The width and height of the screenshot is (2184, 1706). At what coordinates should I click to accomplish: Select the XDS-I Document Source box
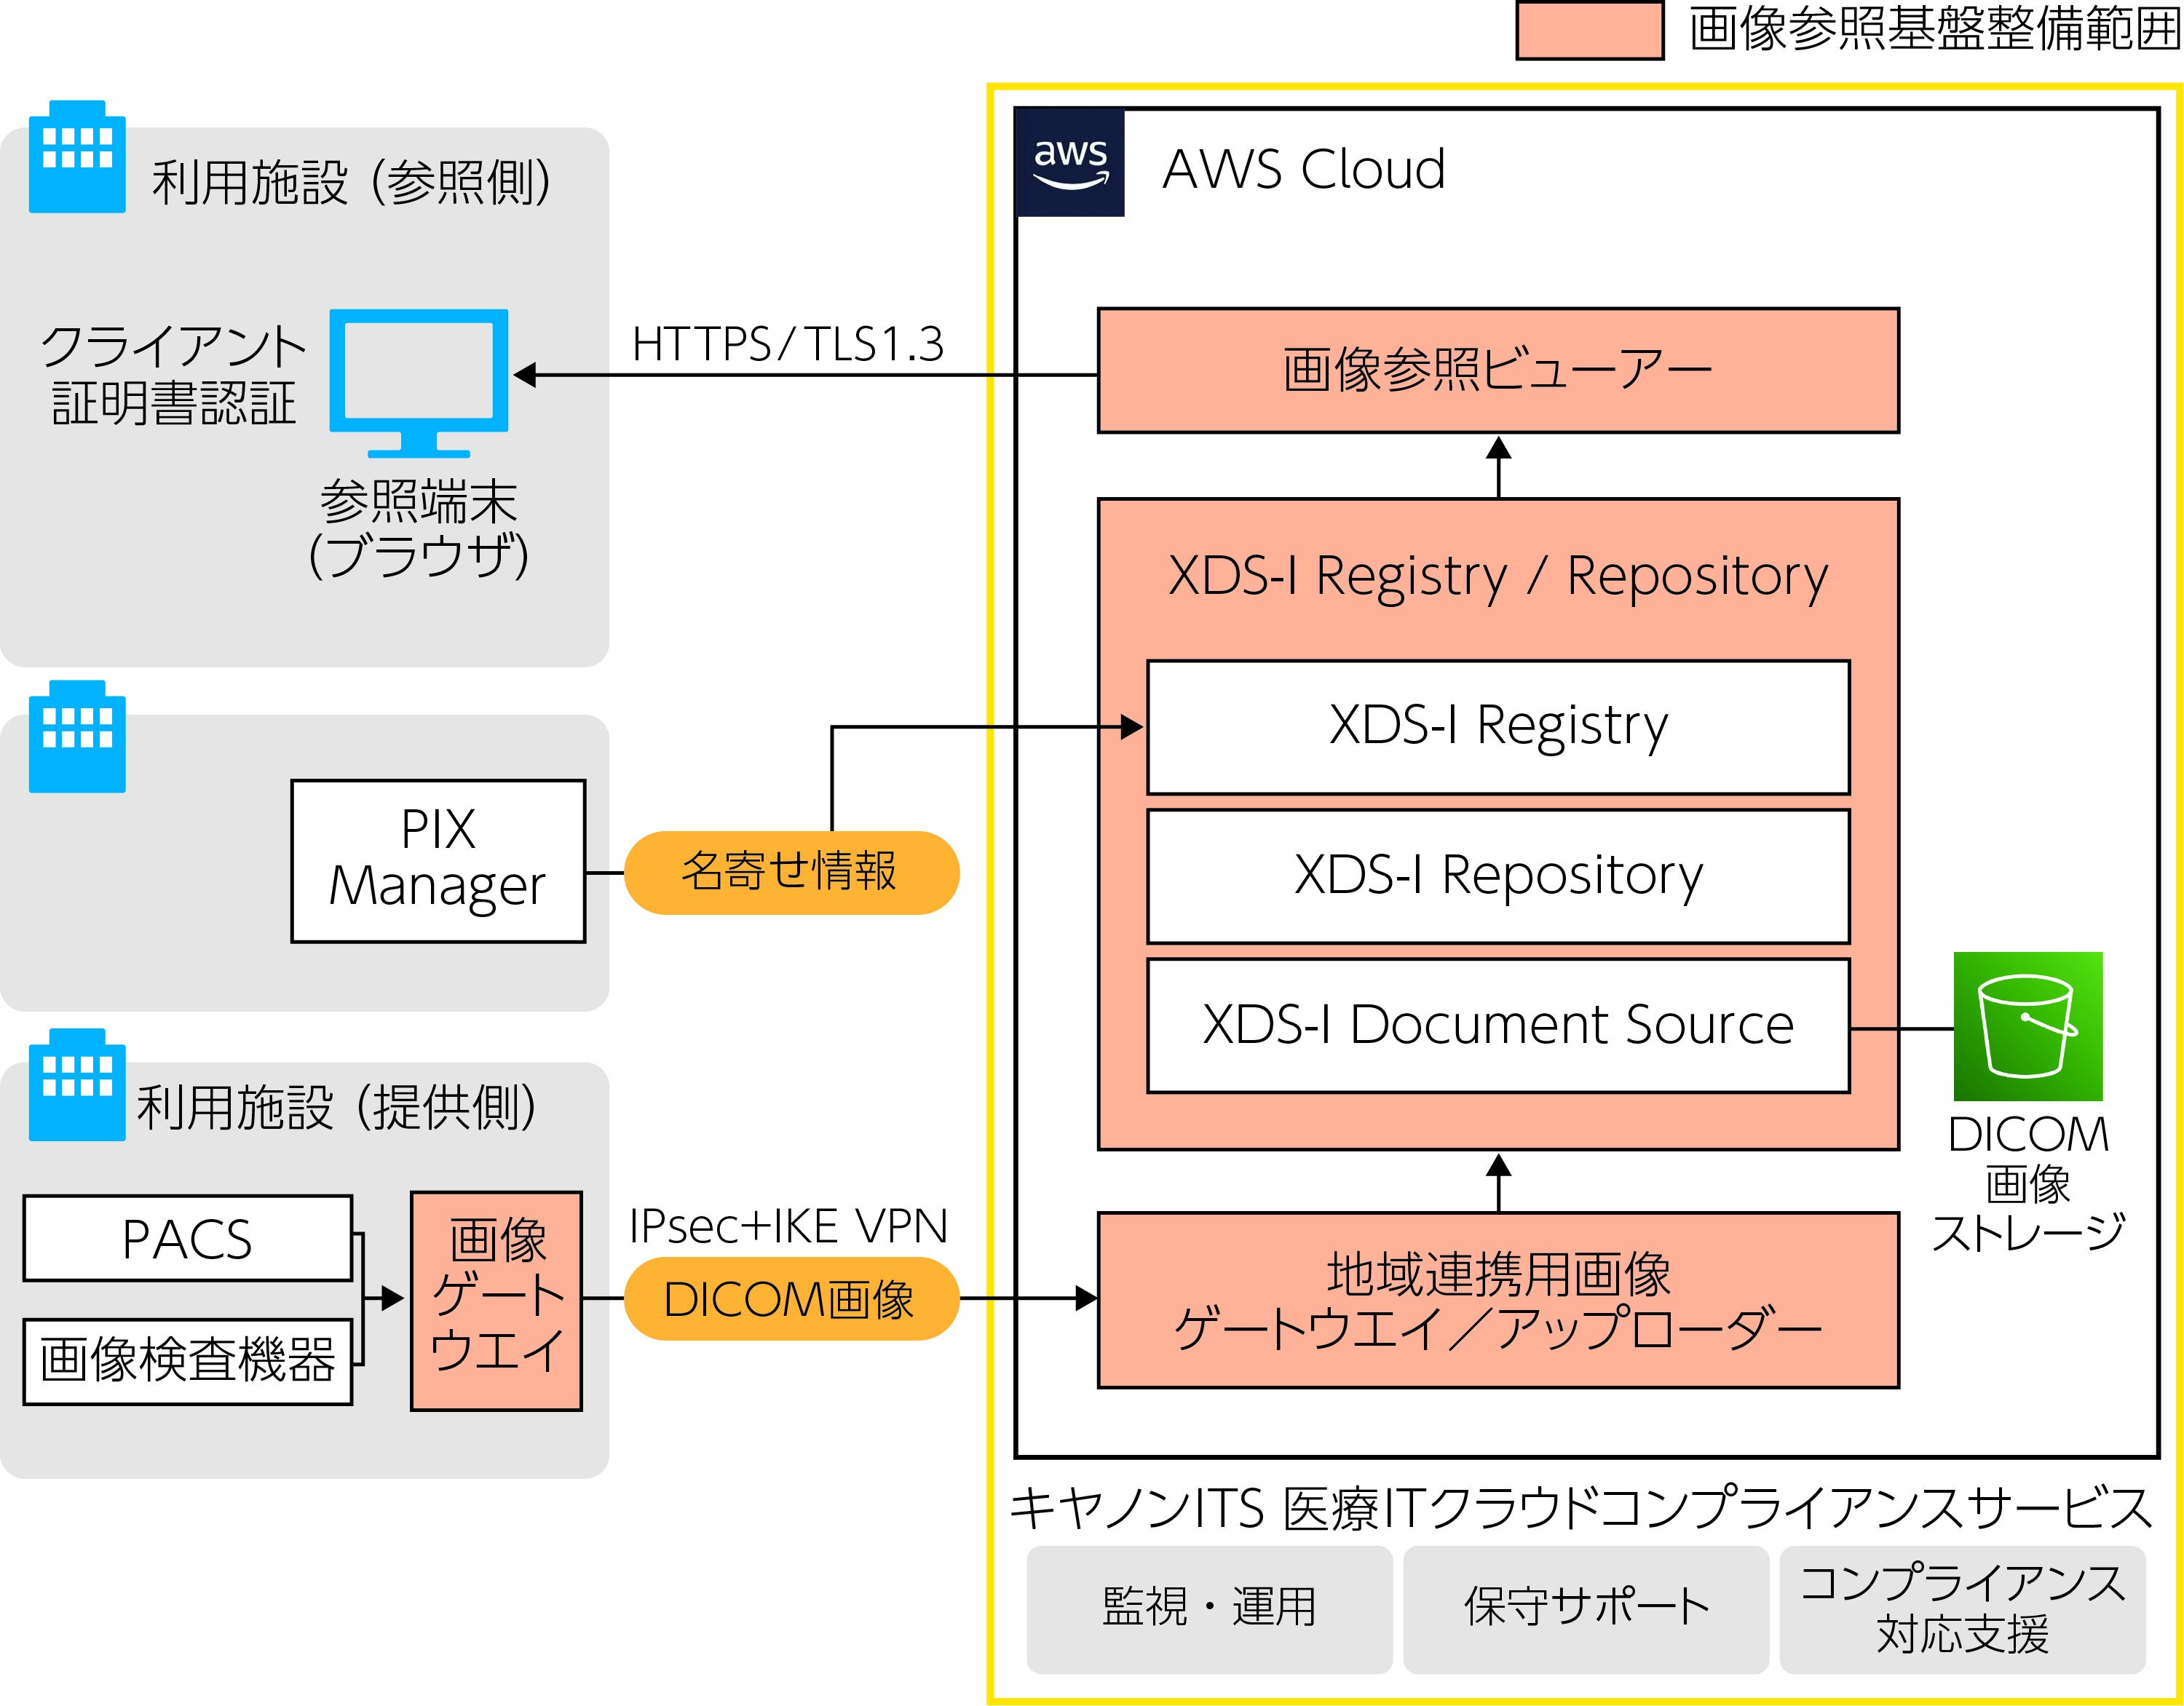(1497, 1025)
